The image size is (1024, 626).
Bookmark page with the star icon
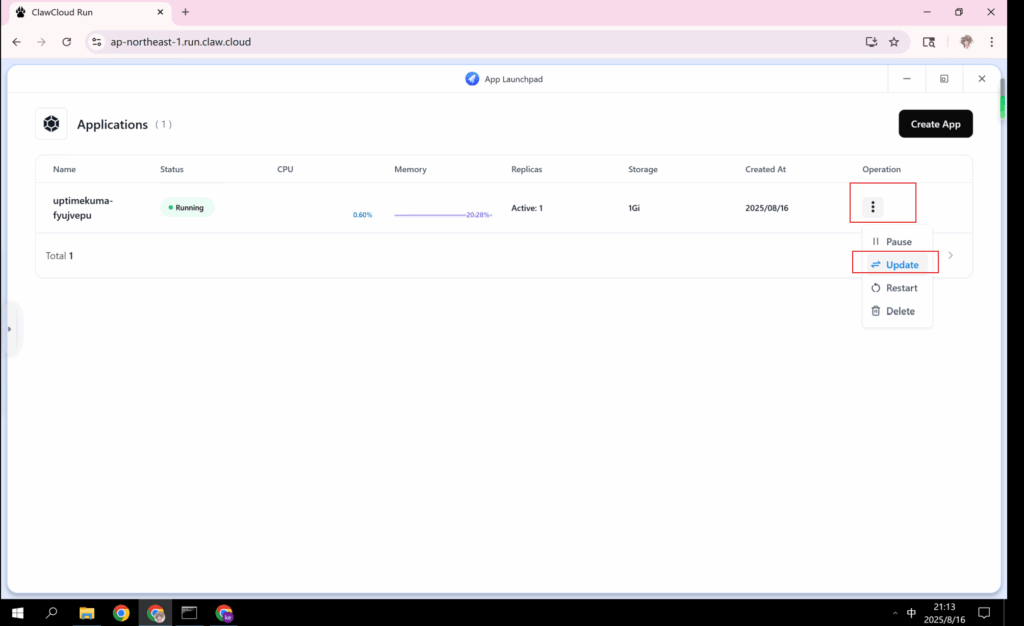(894, 42)
